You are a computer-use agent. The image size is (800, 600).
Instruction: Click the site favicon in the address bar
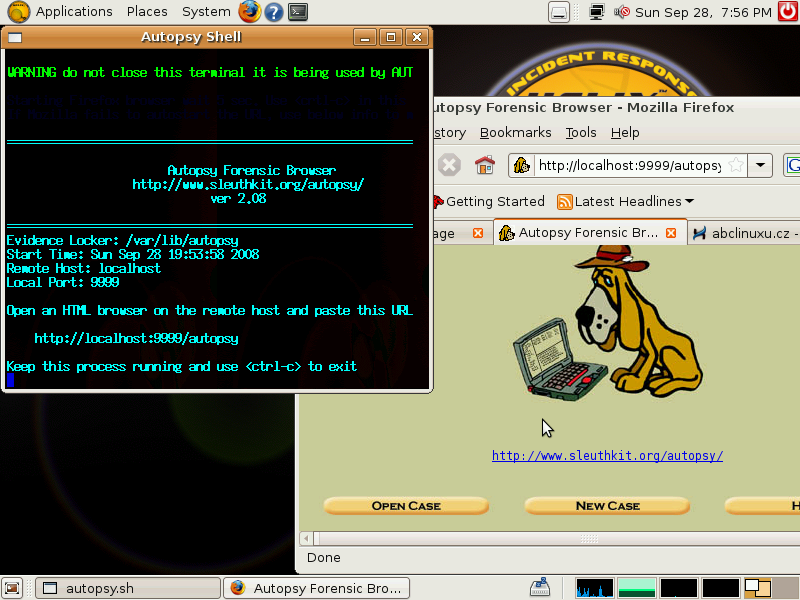[x=521, y=165]
